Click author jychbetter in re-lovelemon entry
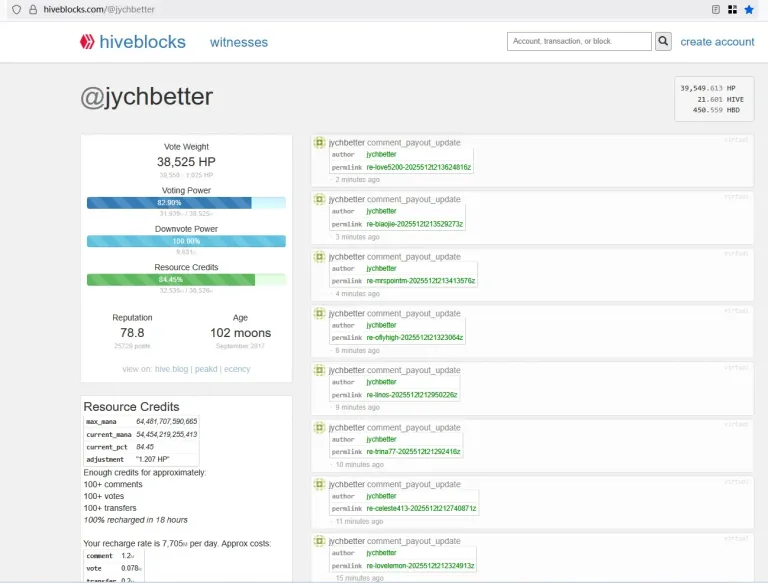 pos(381,553)
